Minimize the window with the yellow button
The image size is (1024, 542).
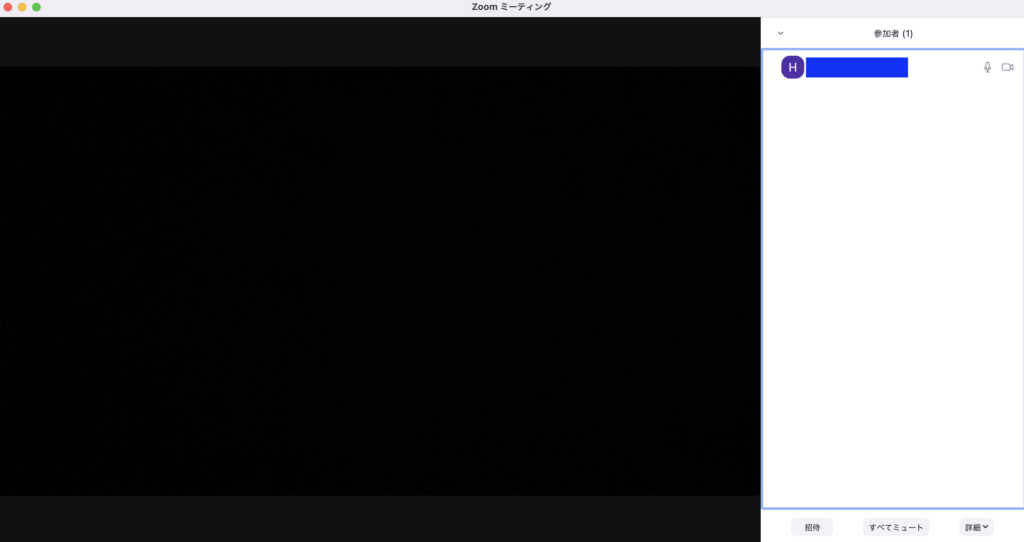(x=22, y=7)
